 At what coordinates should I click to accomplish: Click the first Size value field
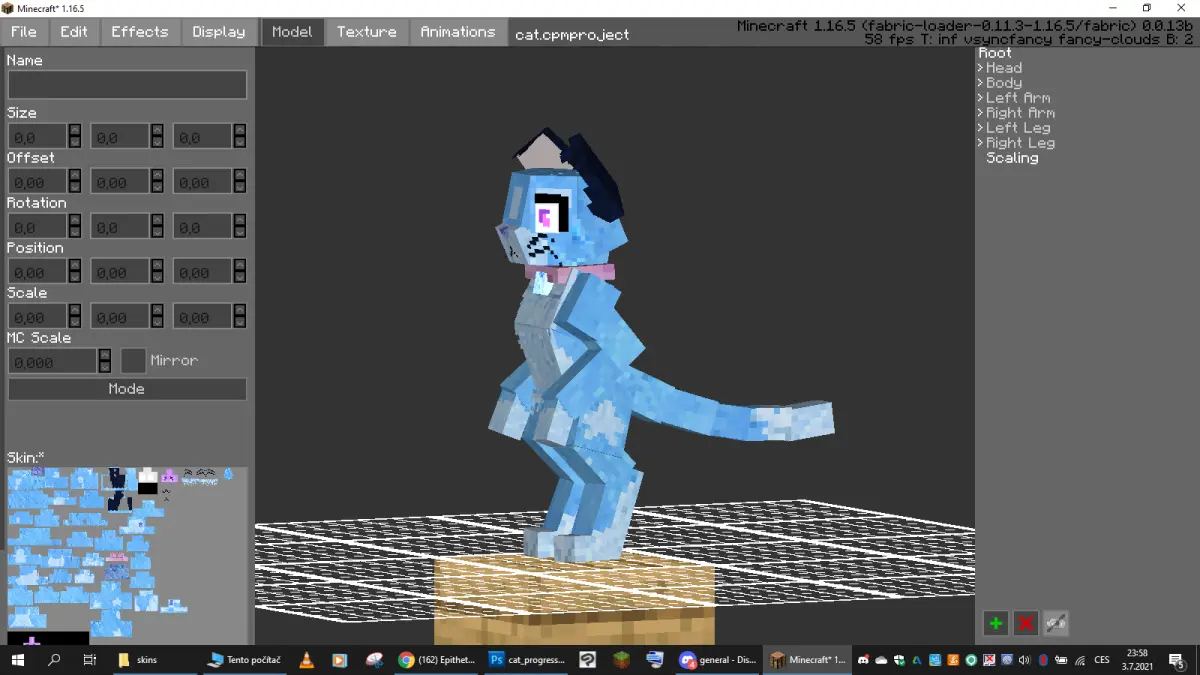[38, 136]
